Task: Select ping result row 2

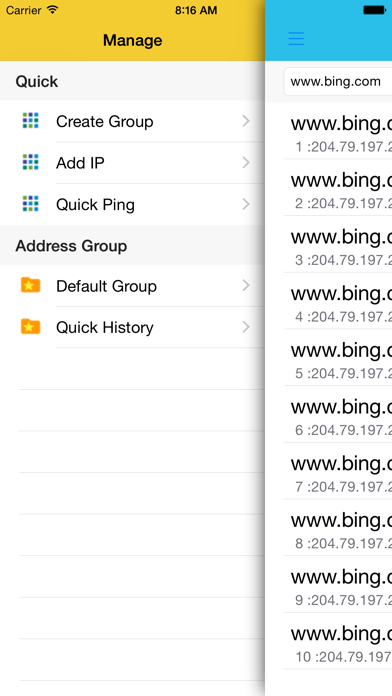Action: [338, 187]
